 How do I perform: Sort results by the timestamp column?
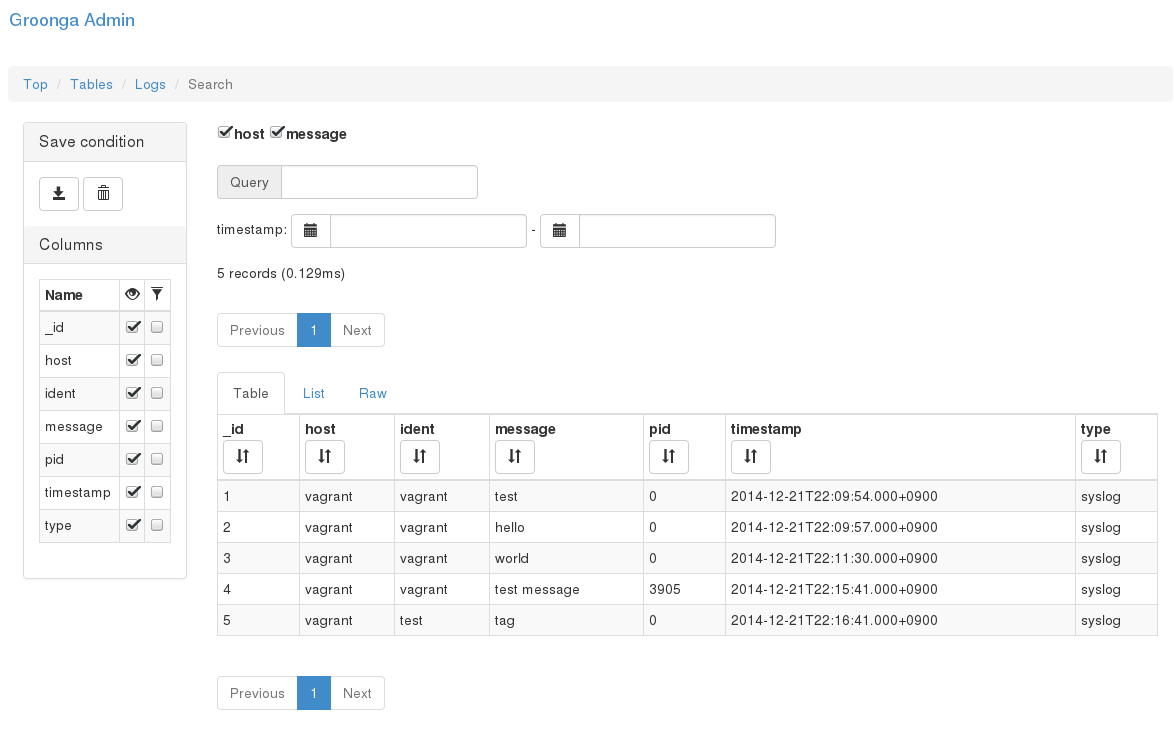pos(751,457)
